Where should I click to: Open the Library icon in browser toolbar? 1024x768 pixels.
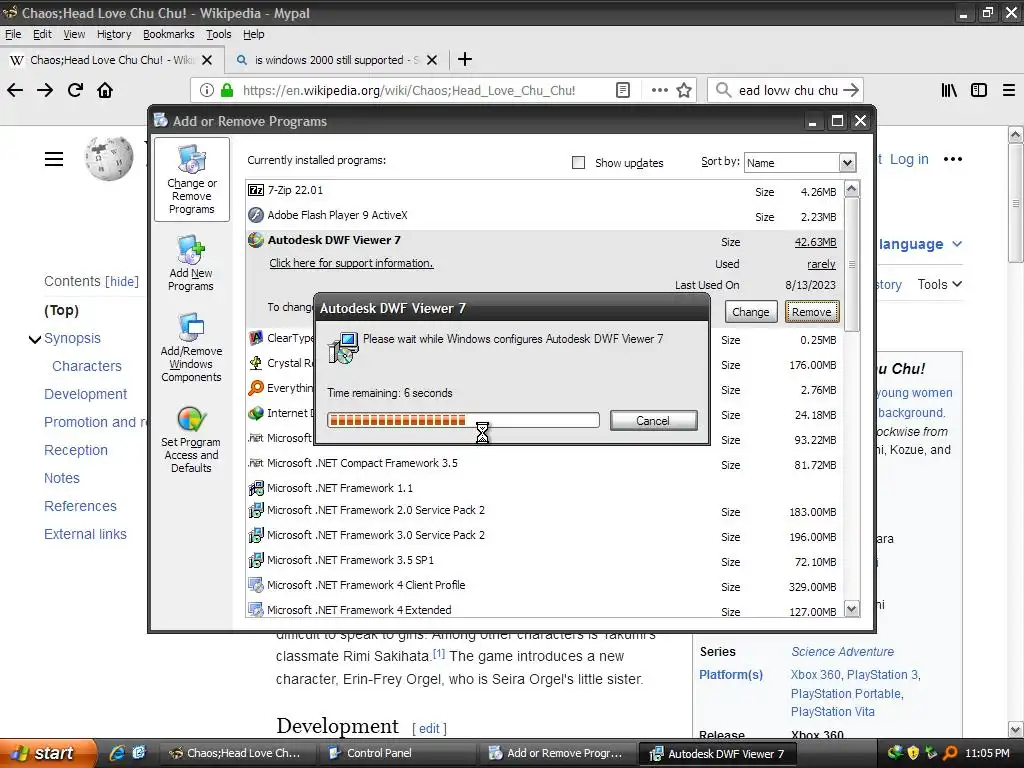[949, 90]
